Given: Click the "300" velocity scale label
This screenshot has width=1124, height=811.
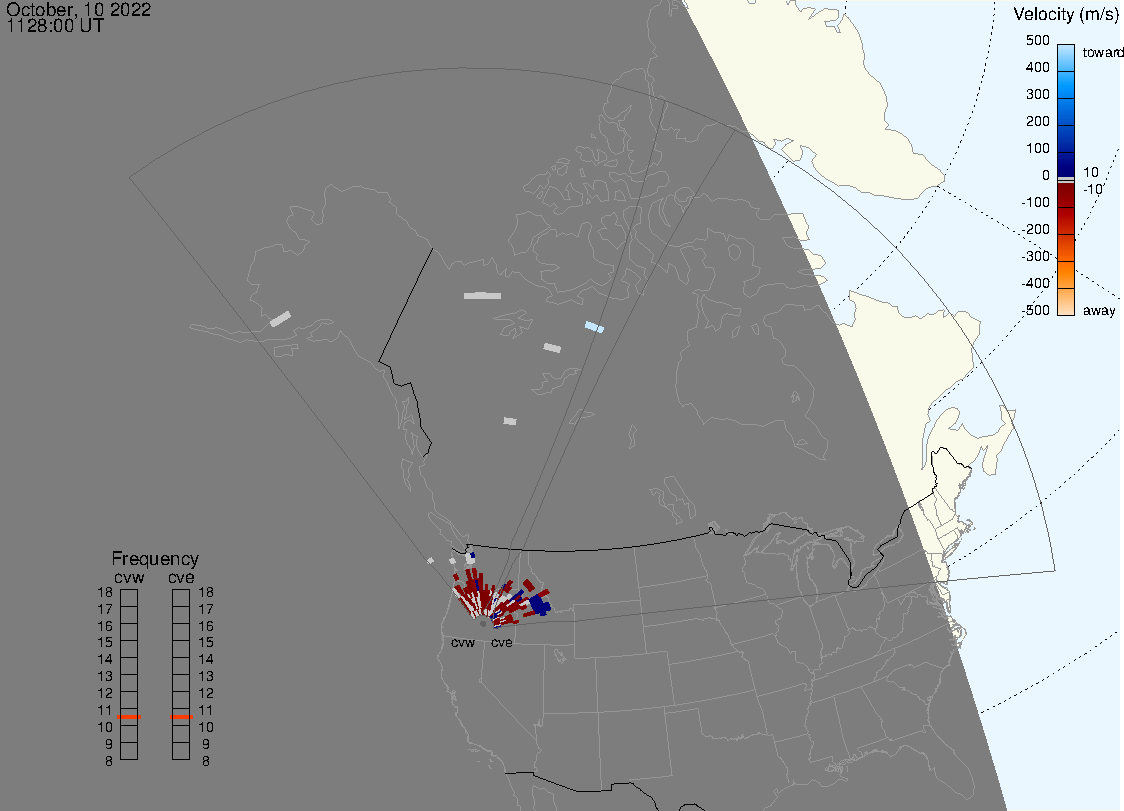Looking at the screenshot, I should coord(1037,95).
